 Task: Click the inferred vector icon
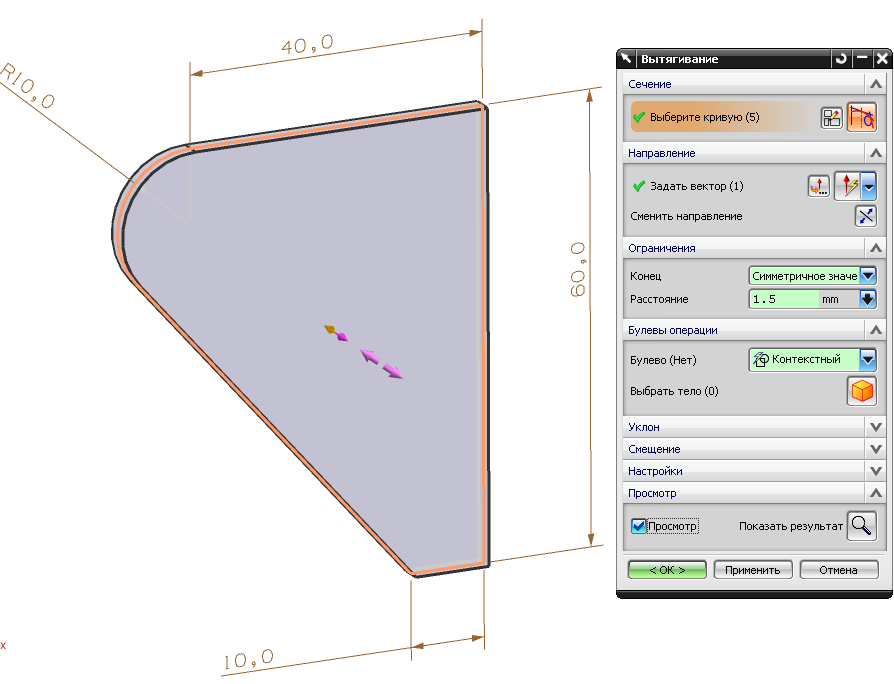[848, 186]
